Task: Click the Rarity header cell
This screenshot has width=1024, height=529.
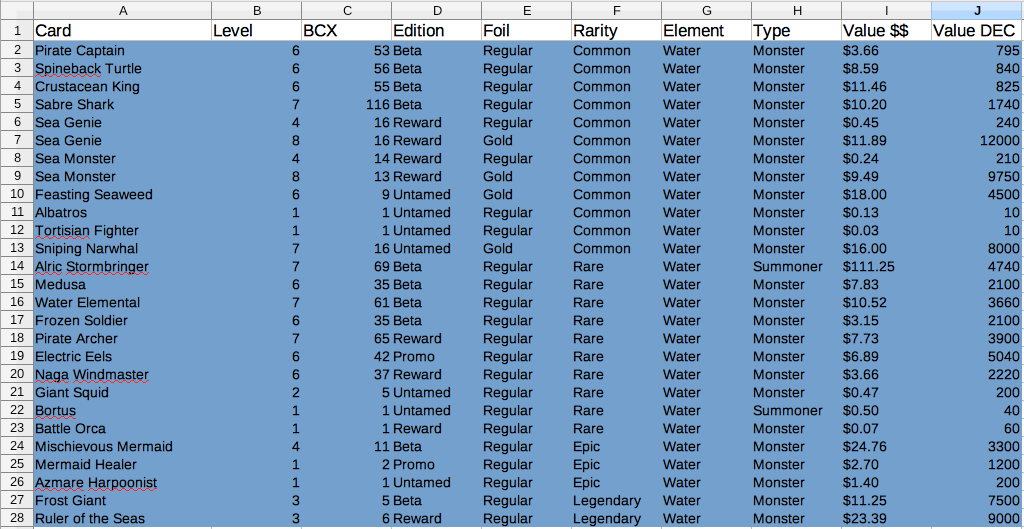Action: (x=616, y=31)
